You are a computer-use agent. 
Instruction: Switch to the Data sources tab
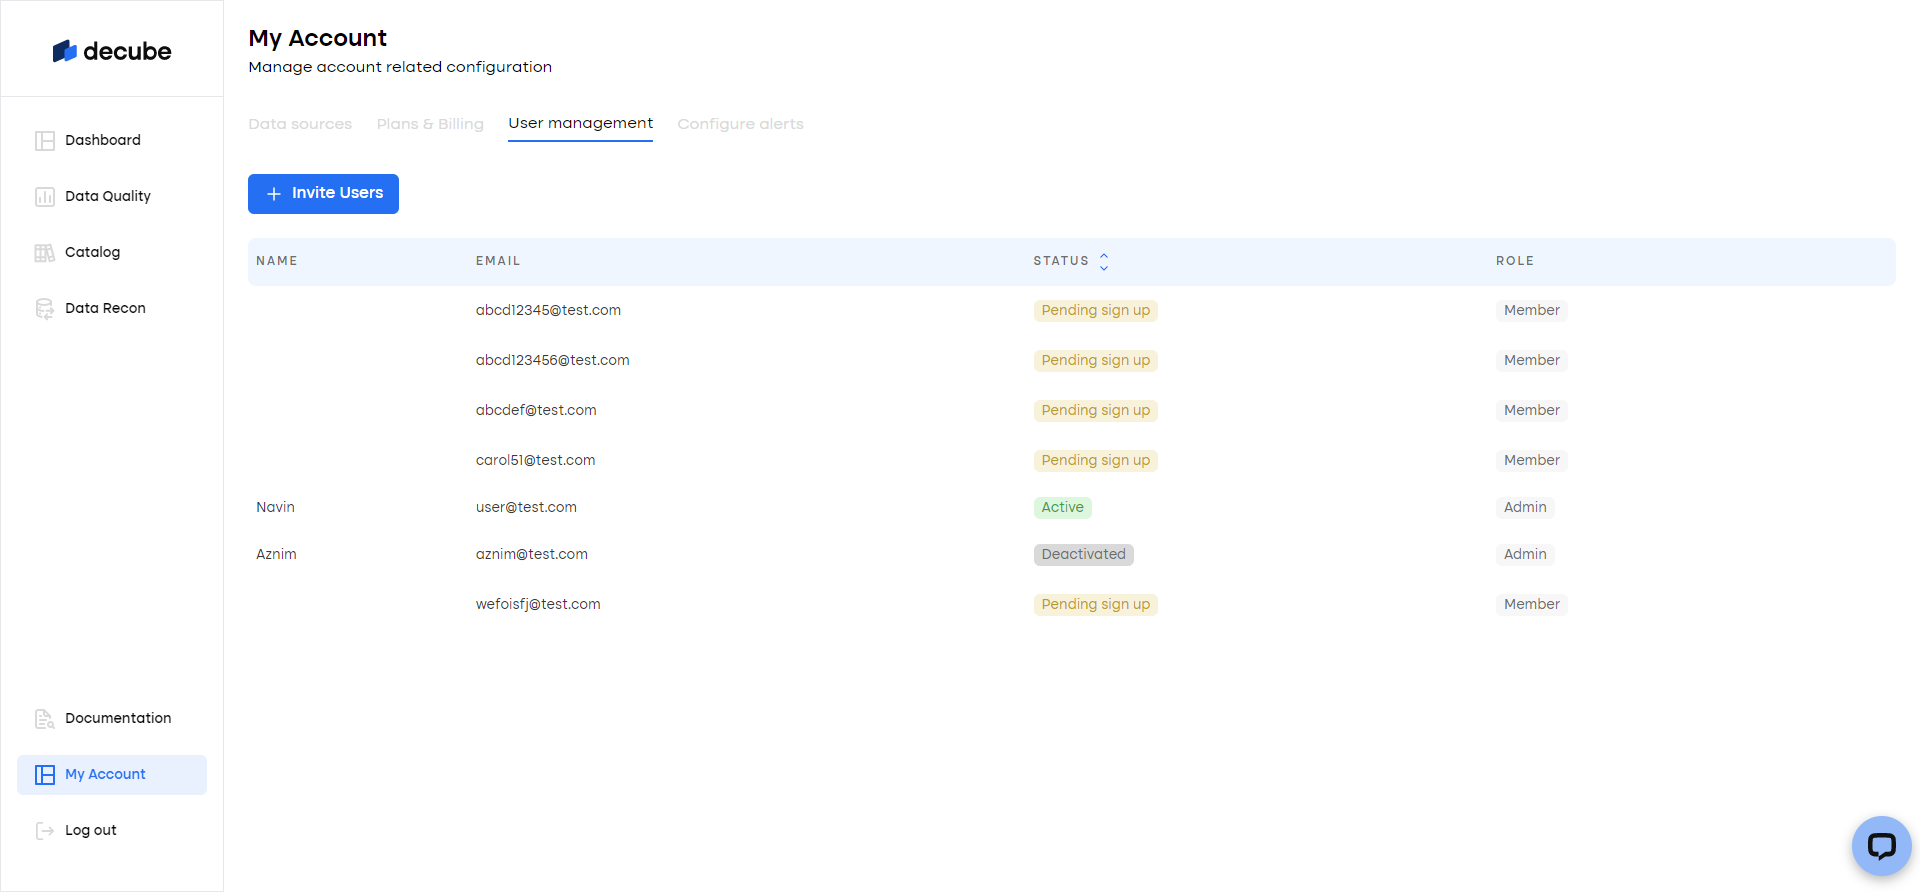pos(300,124)
